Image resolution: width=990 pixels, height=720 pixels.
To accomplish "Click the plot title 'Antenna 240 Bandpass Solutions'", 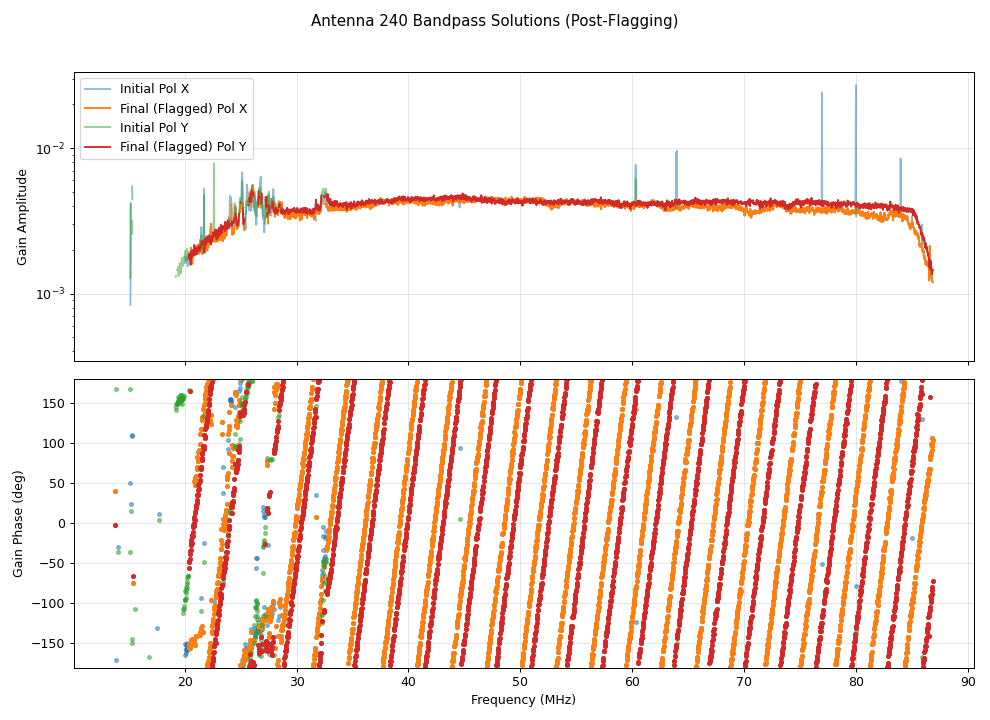I will tap(494, 21).
